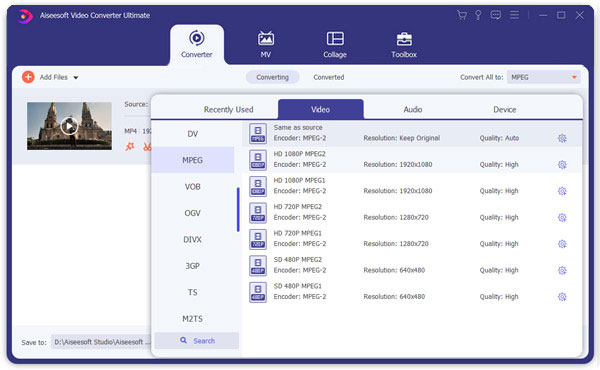Open the Convert All to MPEG dropdown
Viewport: 600px width, 370px height.
pyautogui.click(x=543, y=77)
